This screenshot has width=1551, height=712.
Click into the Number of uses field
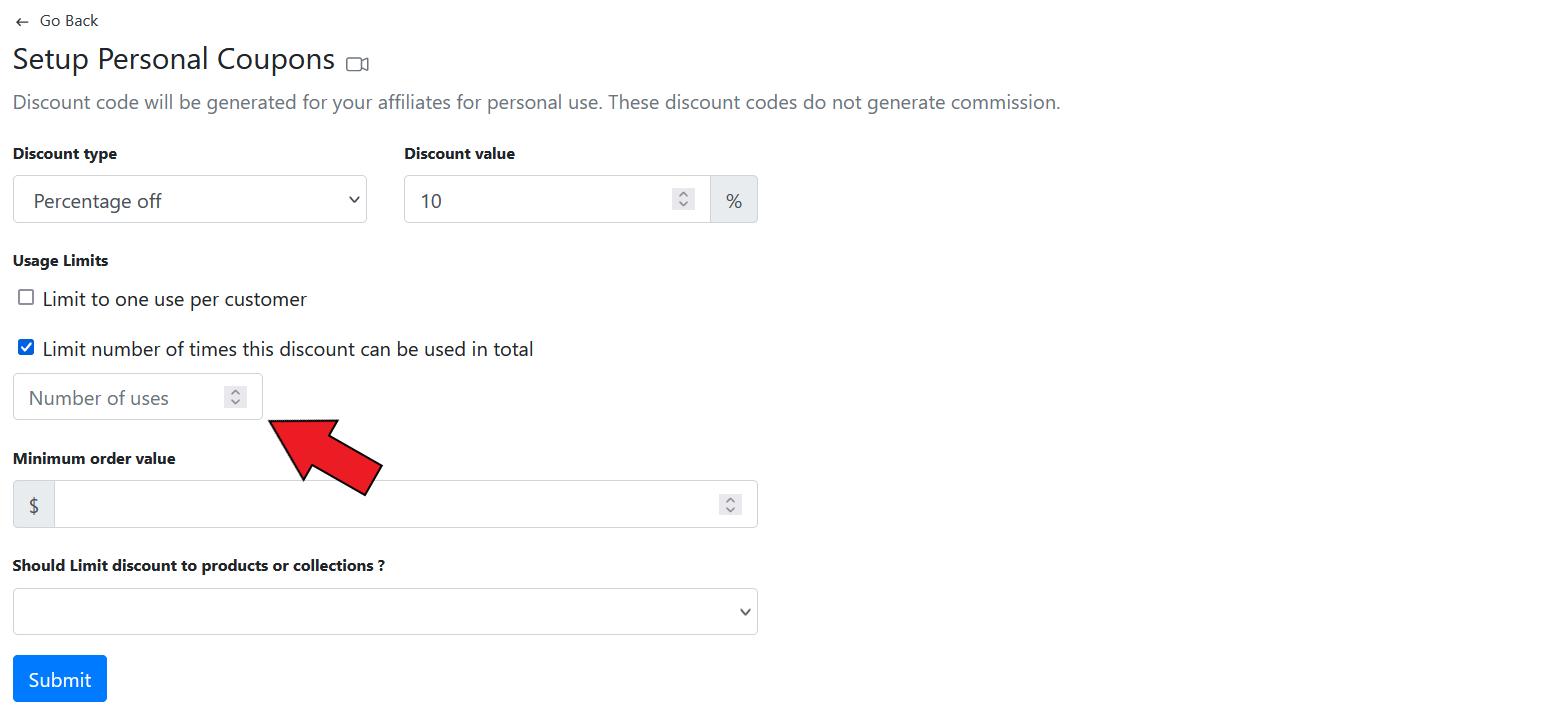[120, 398]
